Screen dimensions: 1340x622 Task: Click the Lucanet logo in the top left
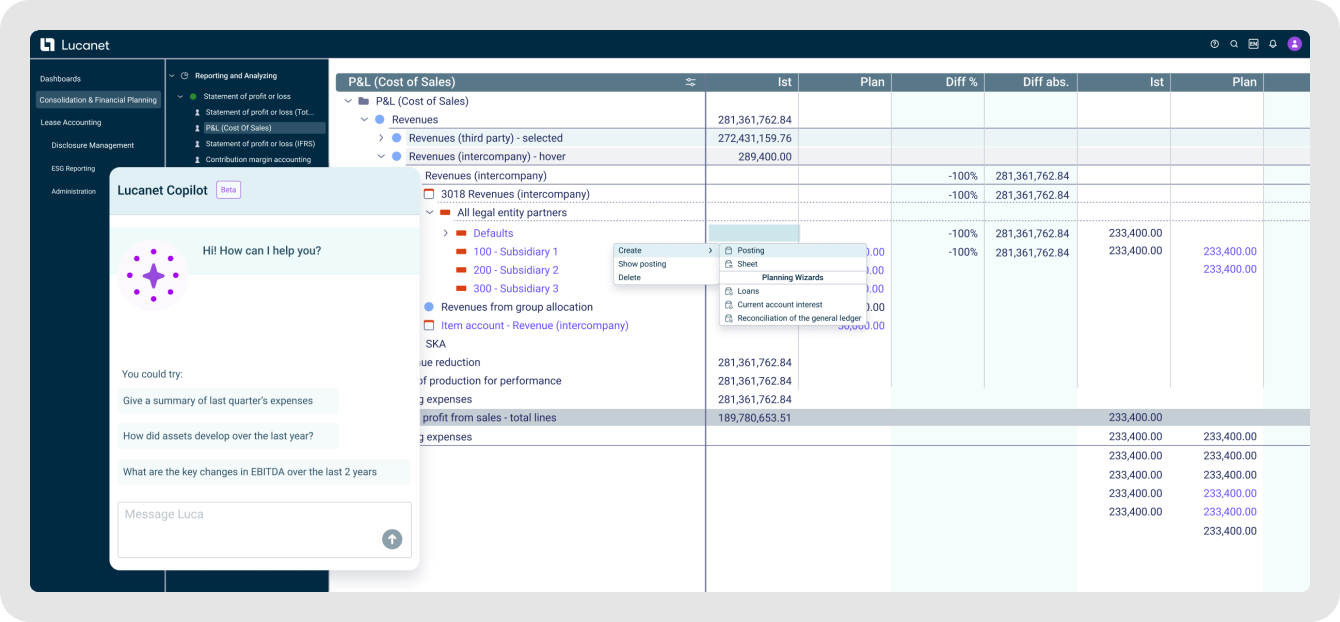(x=47, y=44)
